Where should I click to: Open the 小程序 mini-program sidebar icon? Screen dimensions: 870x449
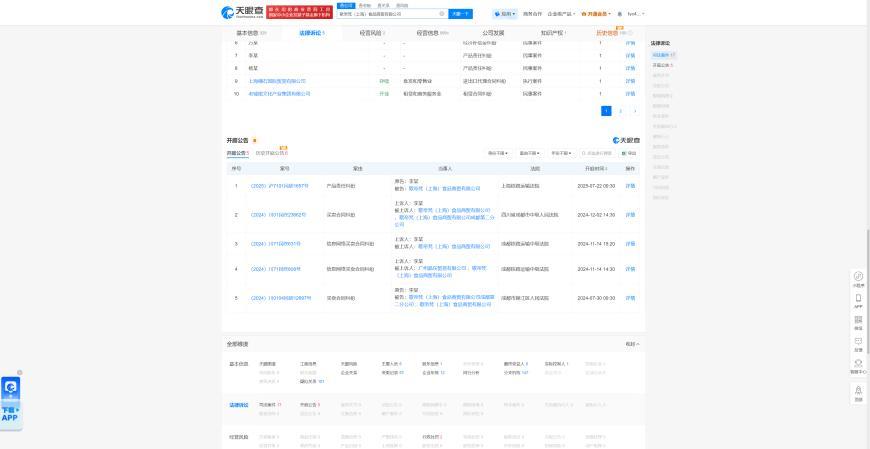858,279
